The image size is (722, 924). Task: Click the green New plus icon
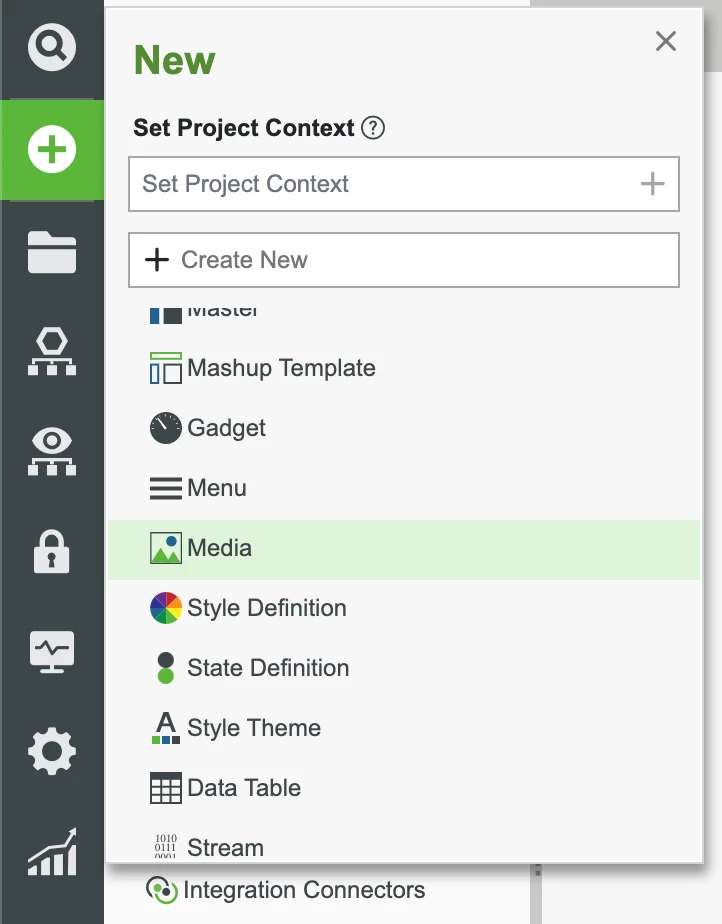(52, 151)
